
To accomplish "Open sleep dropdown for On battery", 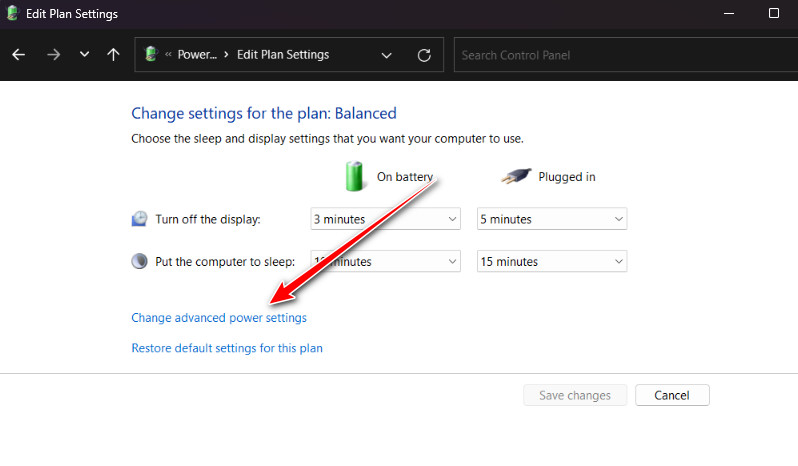I will 385,261.
